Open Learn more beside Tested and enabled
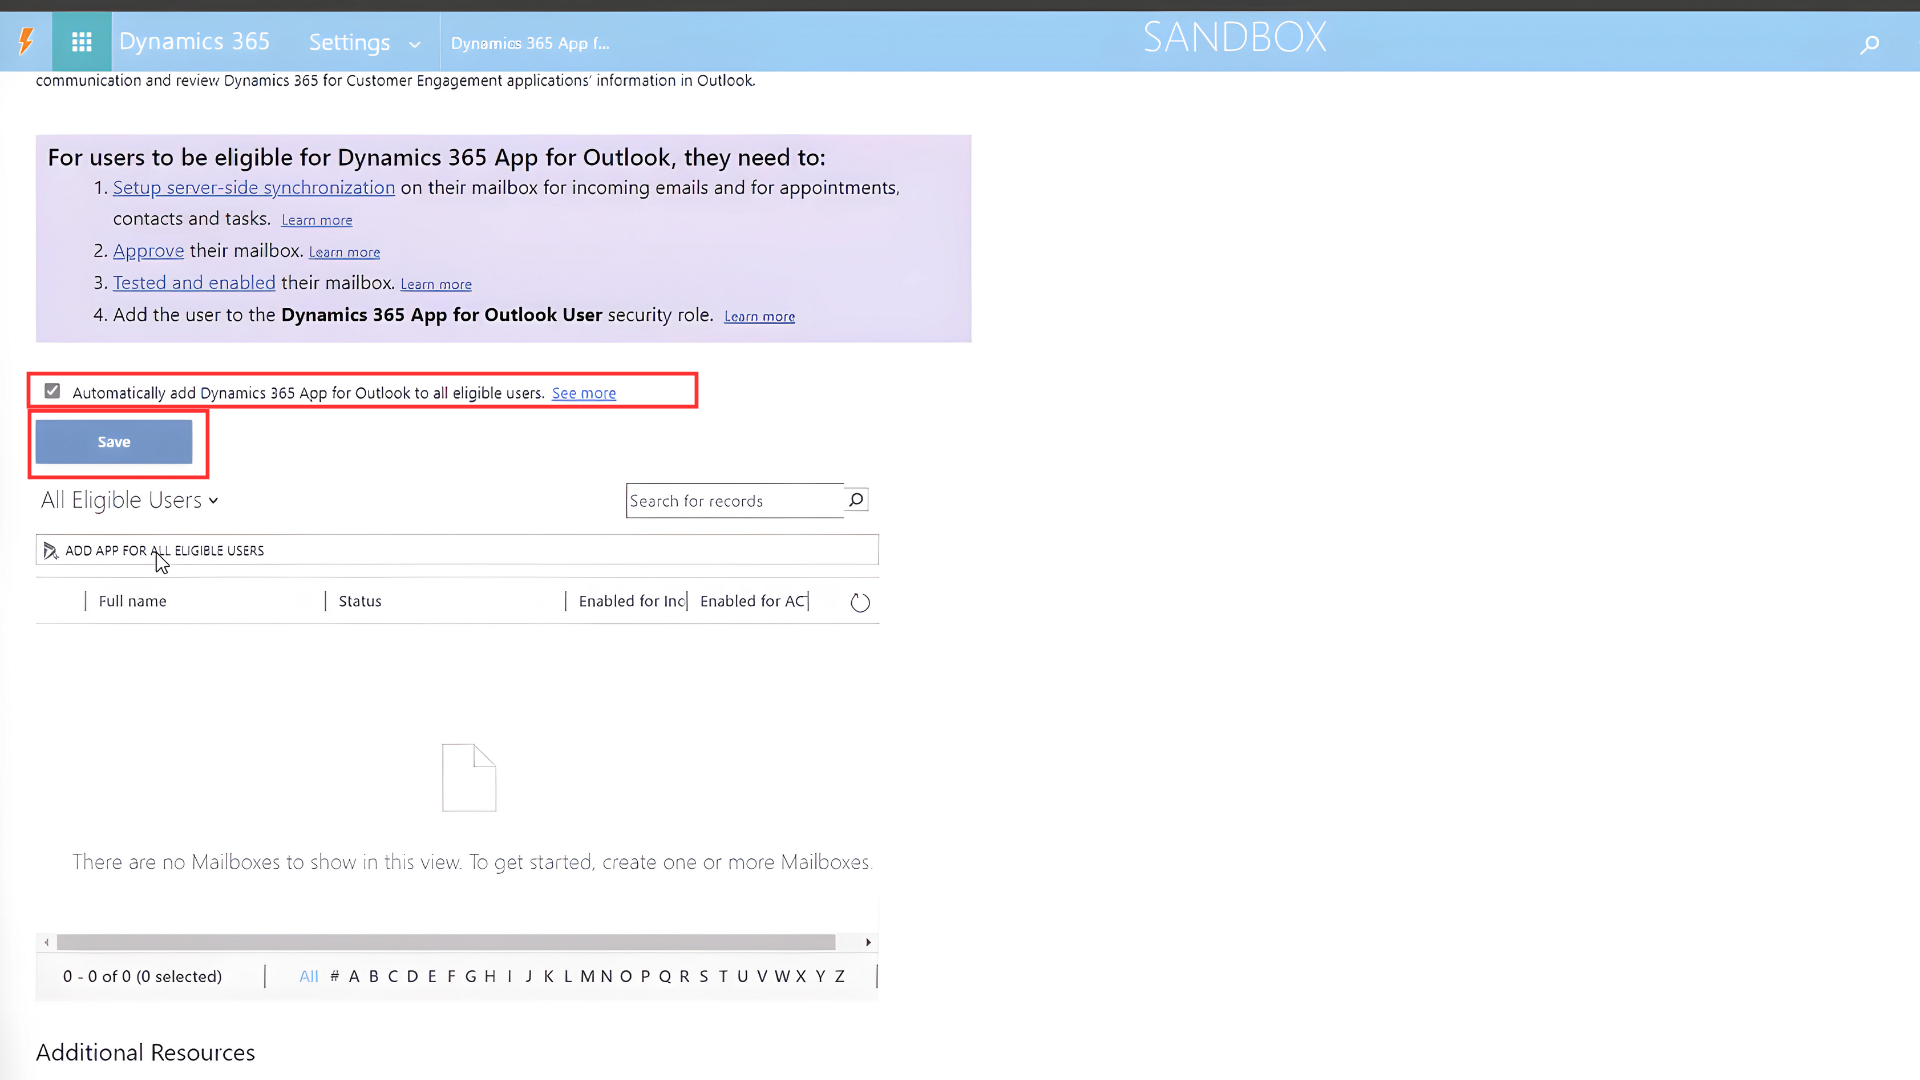 [436, 285]
